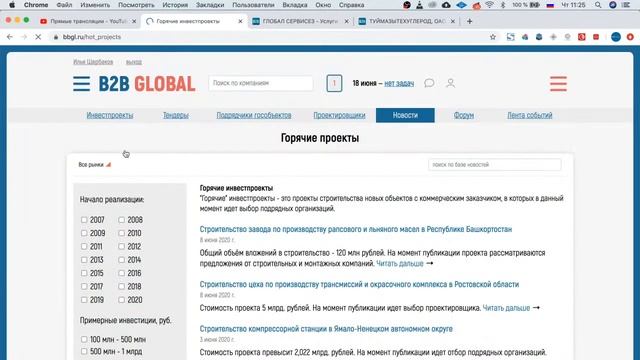
Task: Focus the поиск по базе новостей field
Action: (495, 164)
